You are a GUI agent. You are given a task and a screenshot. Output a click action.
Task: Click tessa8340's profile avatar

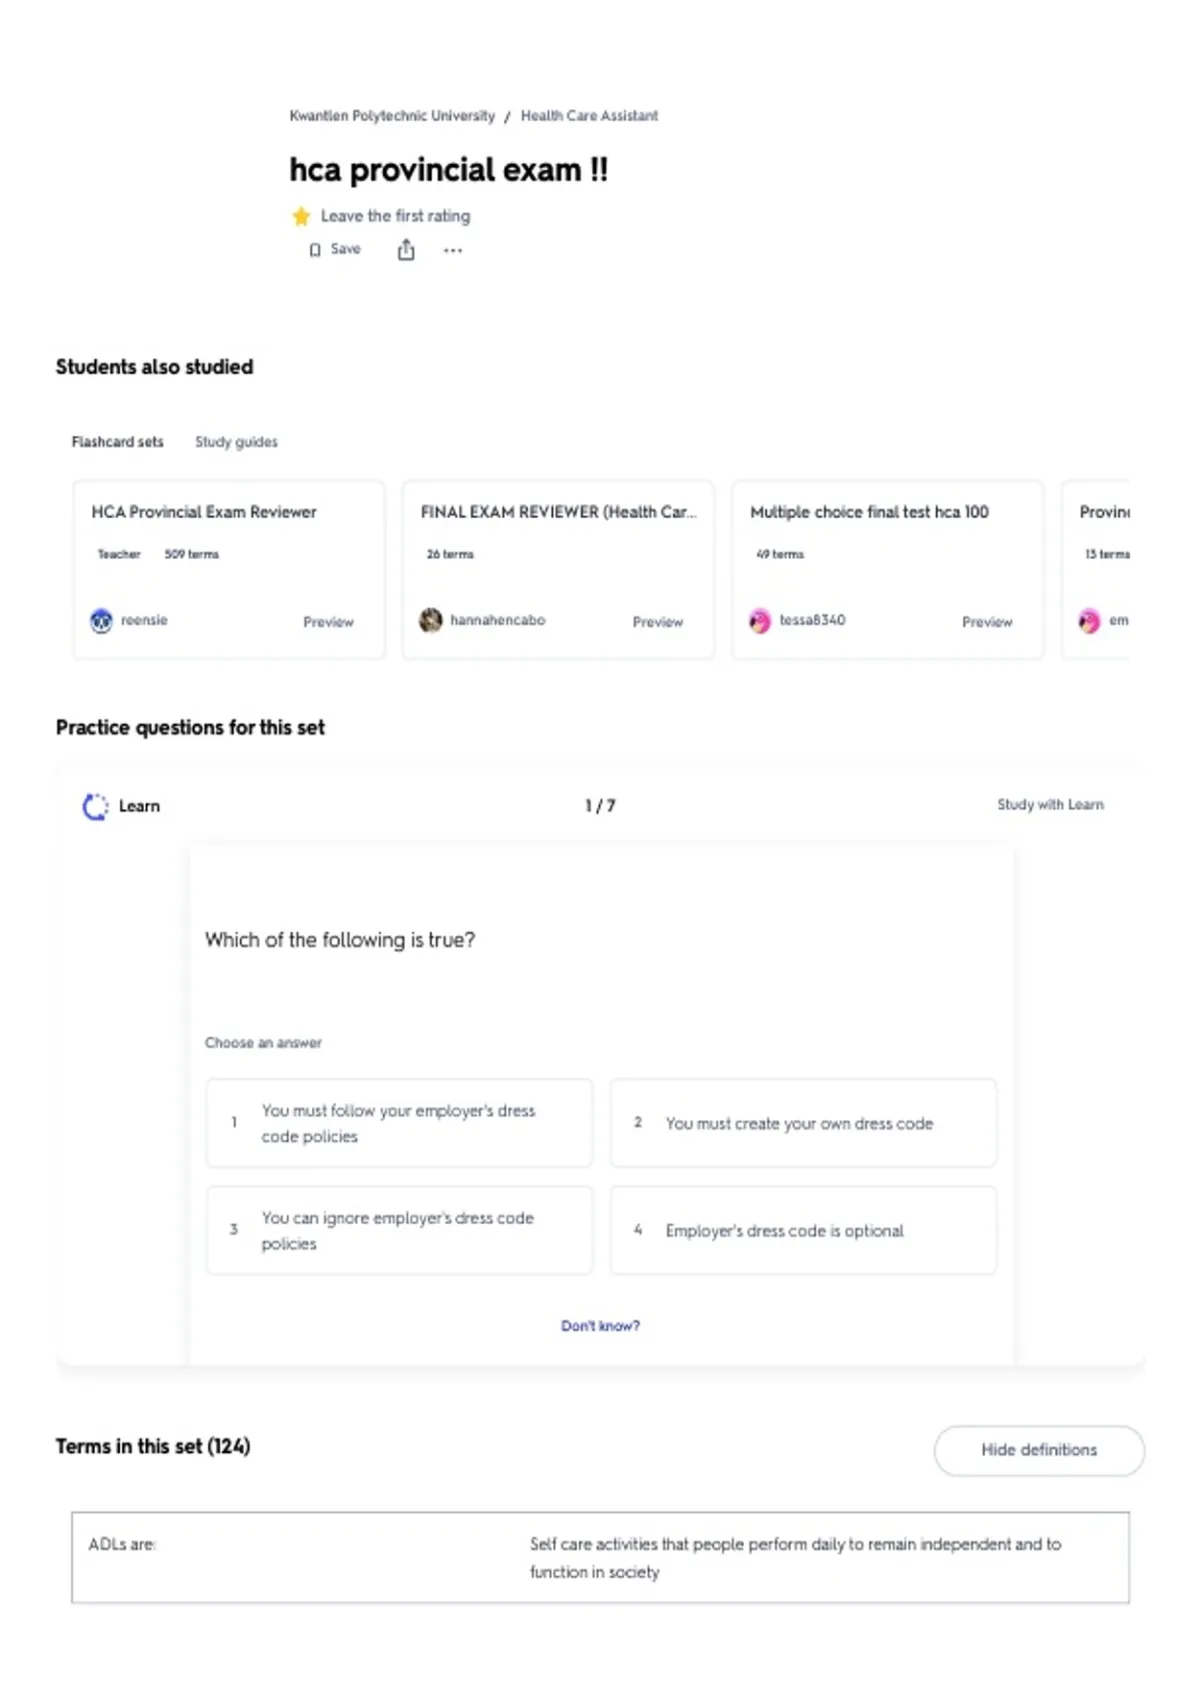[760, 621]
